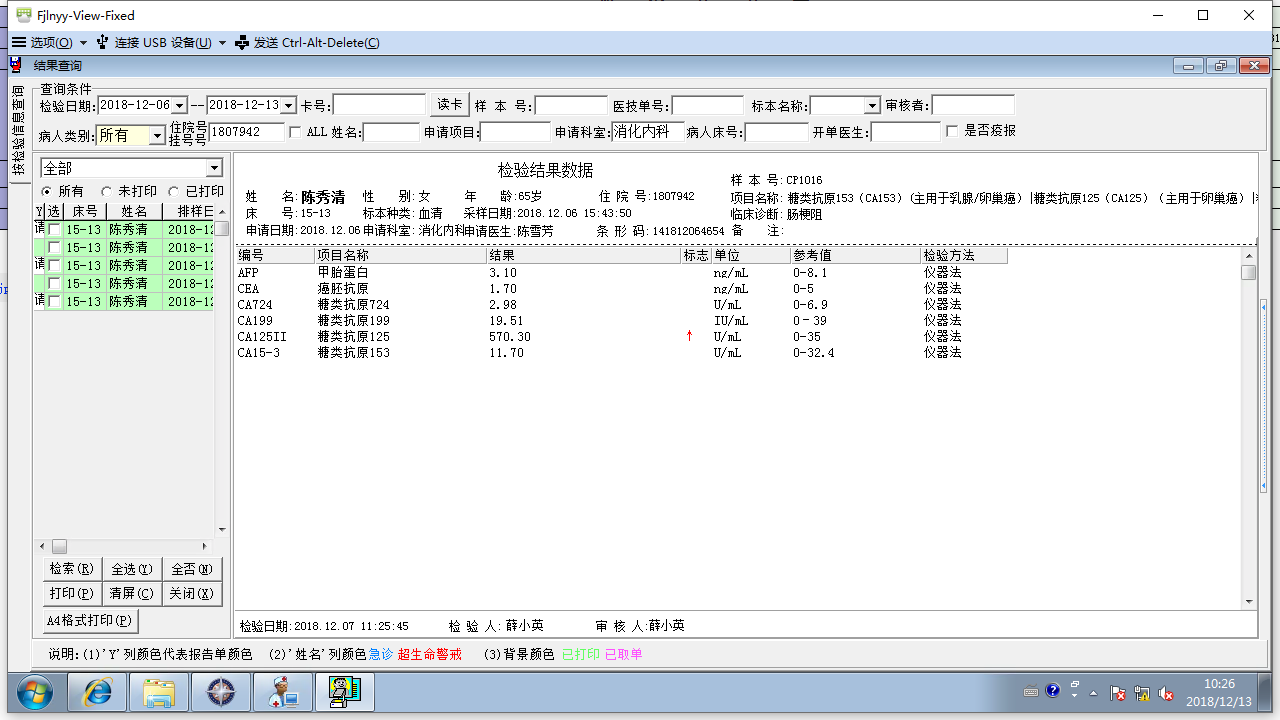Click the 申请项目 input field

(515, 132)
